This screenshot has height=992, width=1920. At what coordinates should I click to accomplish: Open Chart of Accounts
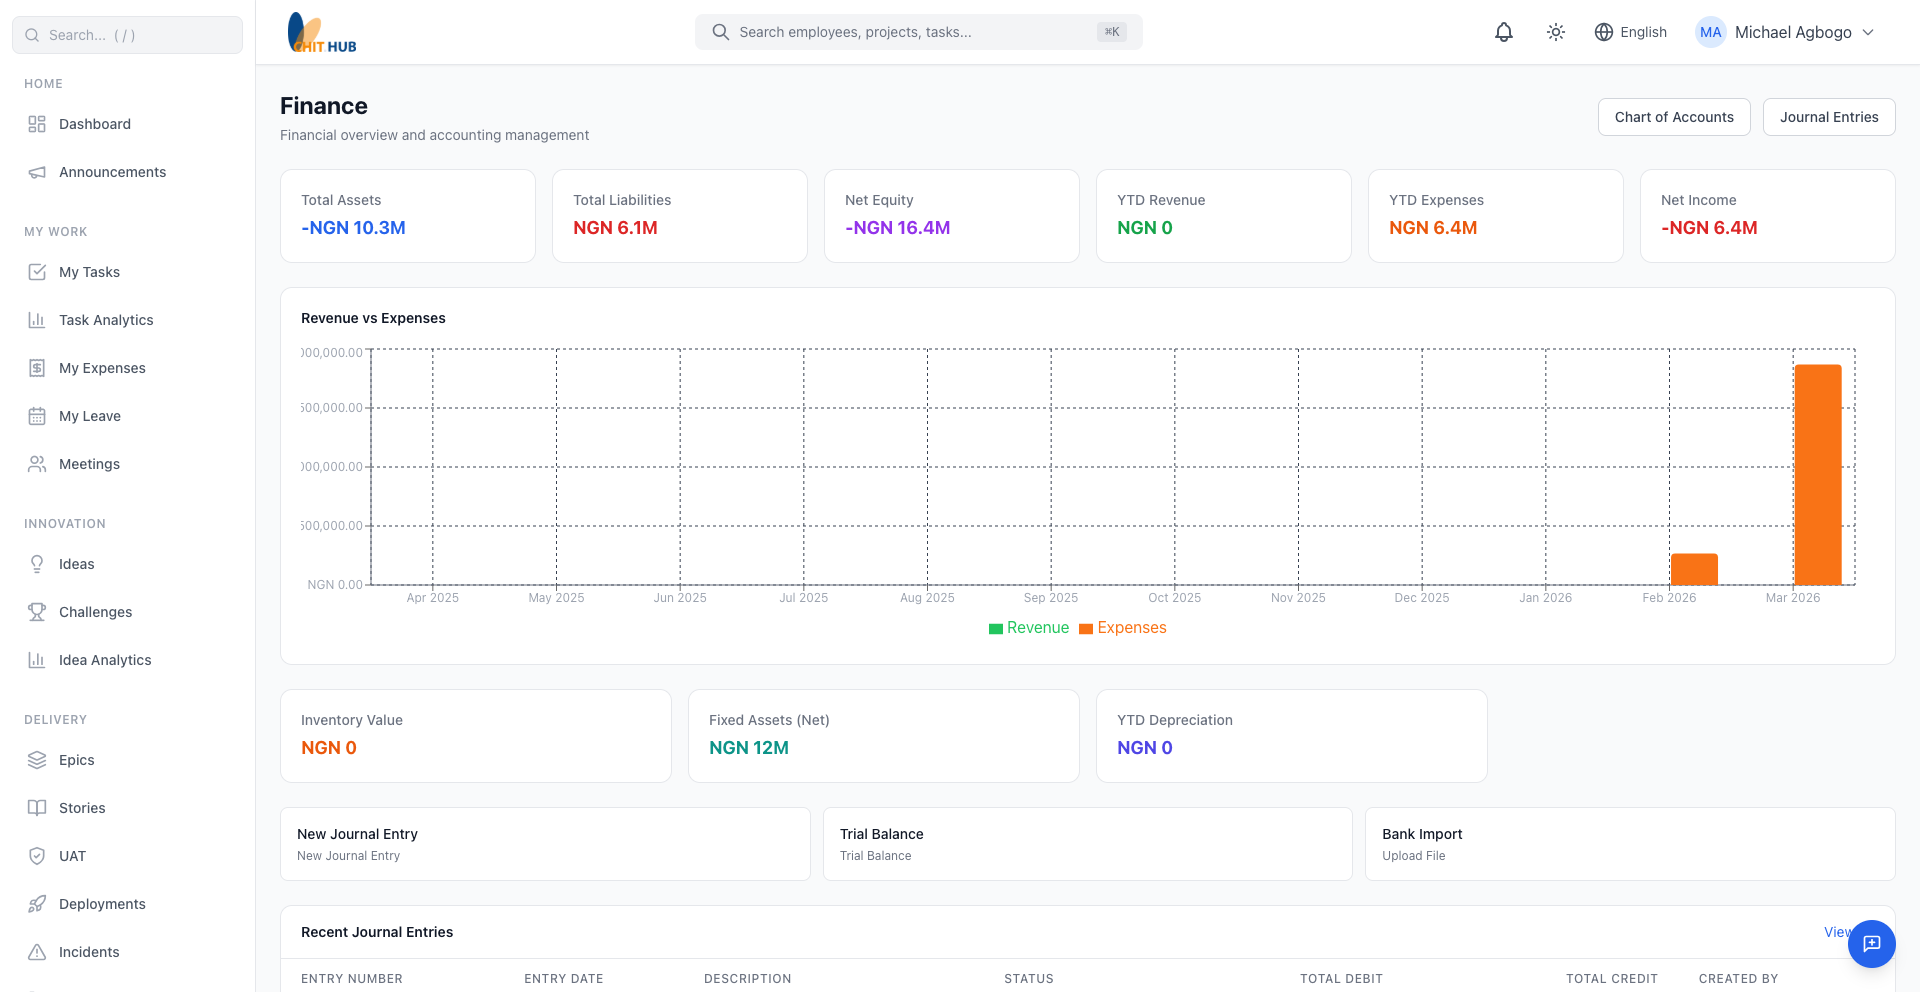click(1674, 117)
